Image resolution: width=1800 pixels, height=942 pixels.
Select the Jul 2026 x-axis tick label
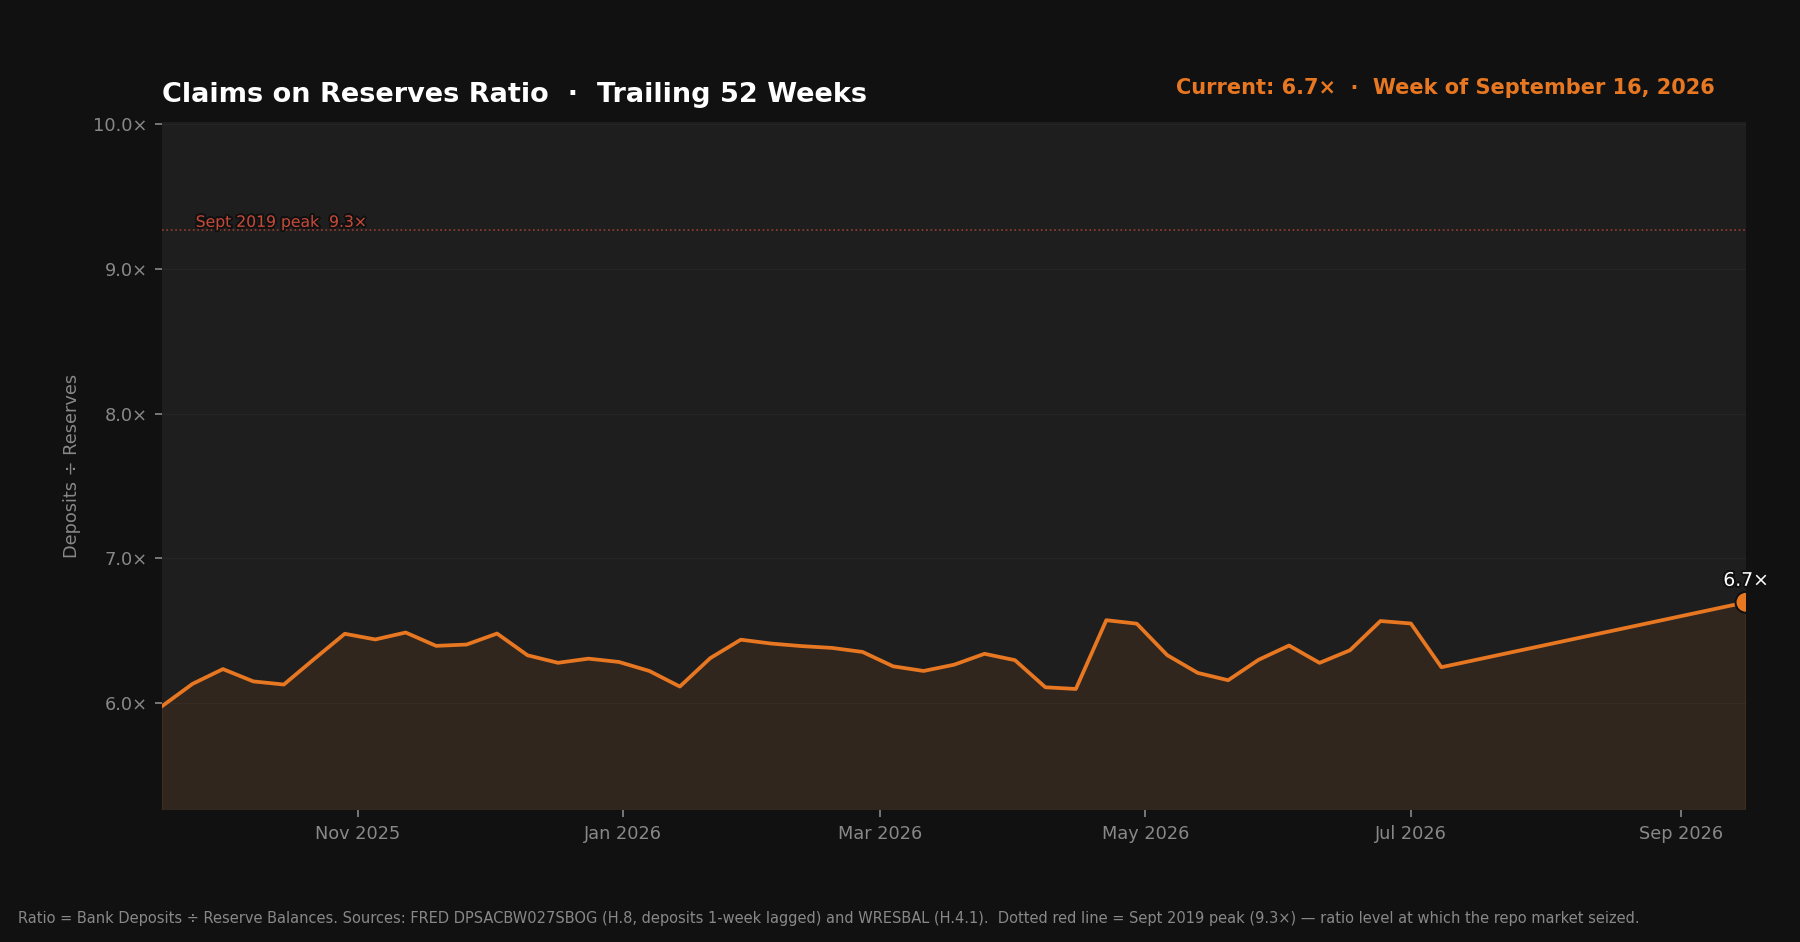point(1410,833)
